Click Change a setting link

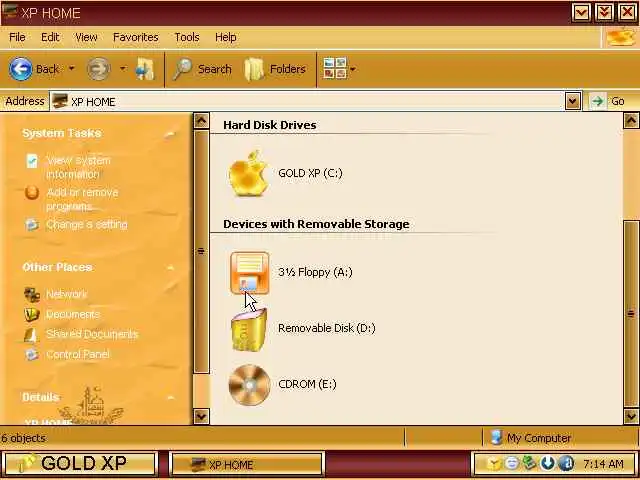[x=87, y=224]
